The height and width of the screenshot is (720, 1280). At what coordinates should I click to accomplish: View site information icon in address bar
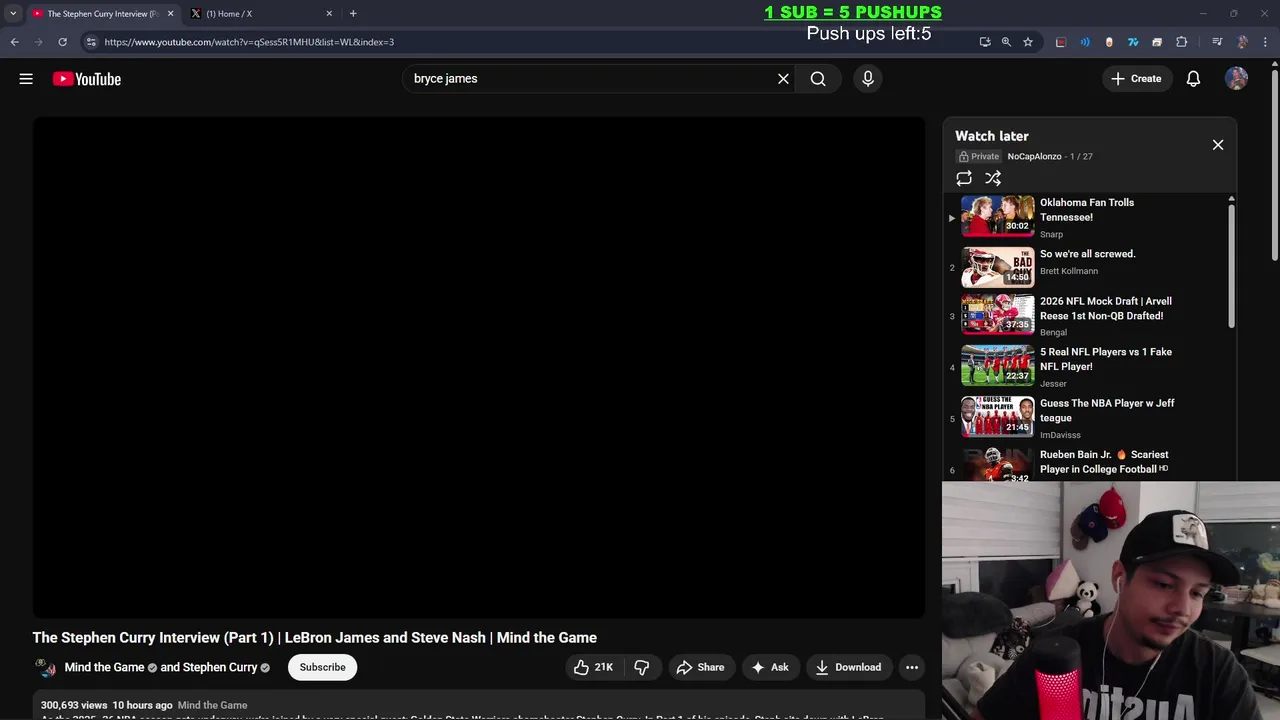pos(91,42)
